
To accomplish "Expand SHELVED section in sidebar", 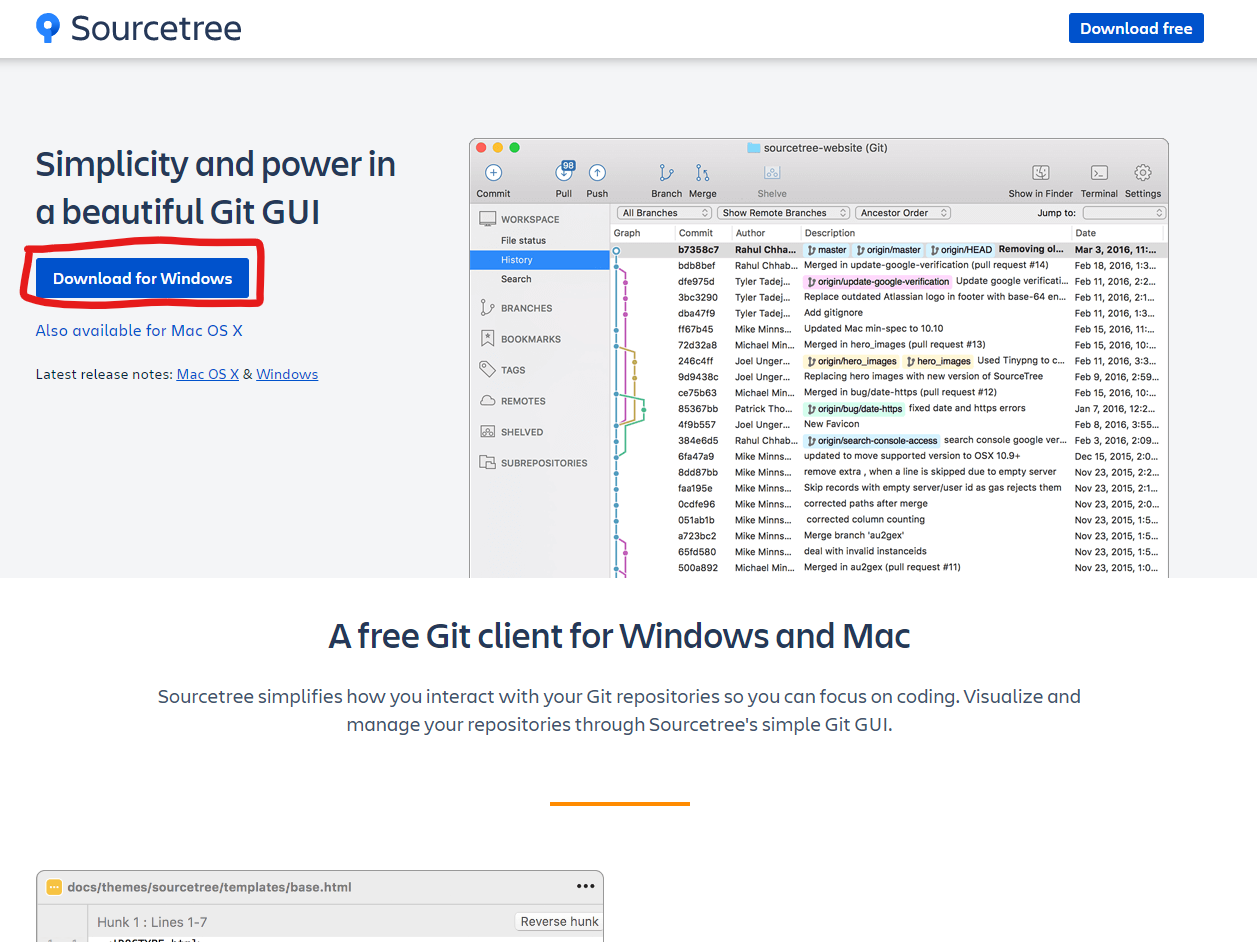I will click(x=522, y=432).
